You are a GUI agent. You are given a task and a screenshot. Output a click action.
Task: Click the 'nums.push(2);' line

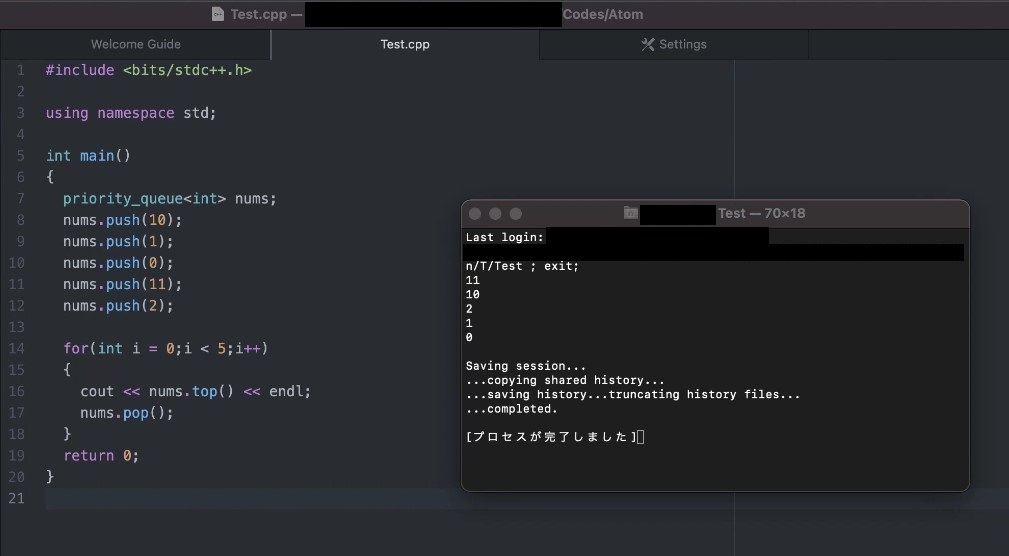(118, 306)
